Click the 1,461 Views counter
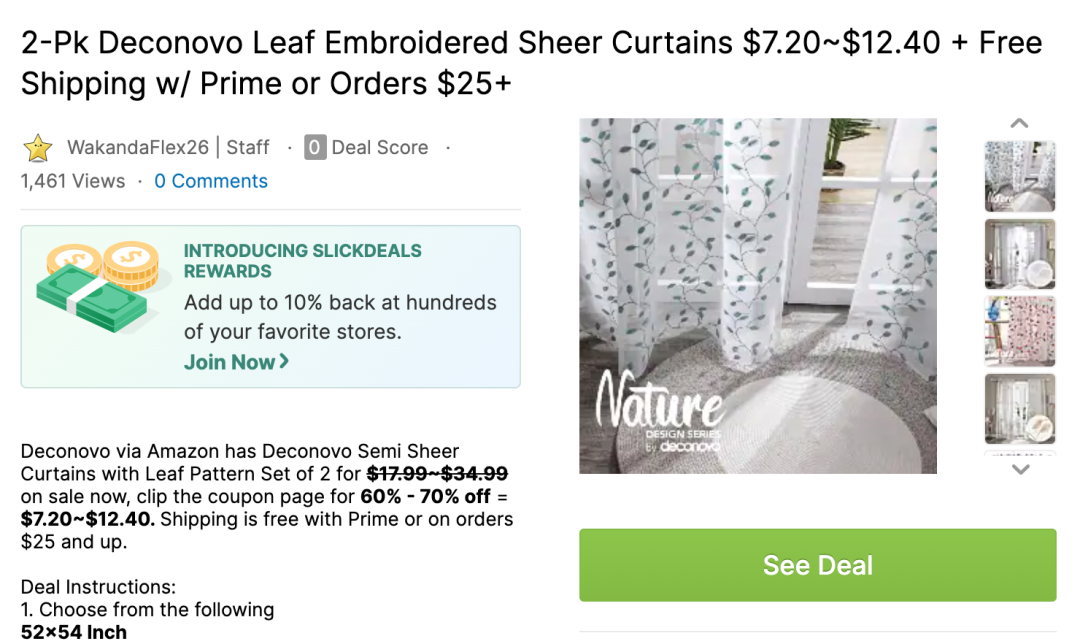Screen dimensions: 1080x644 pos(73,181)
